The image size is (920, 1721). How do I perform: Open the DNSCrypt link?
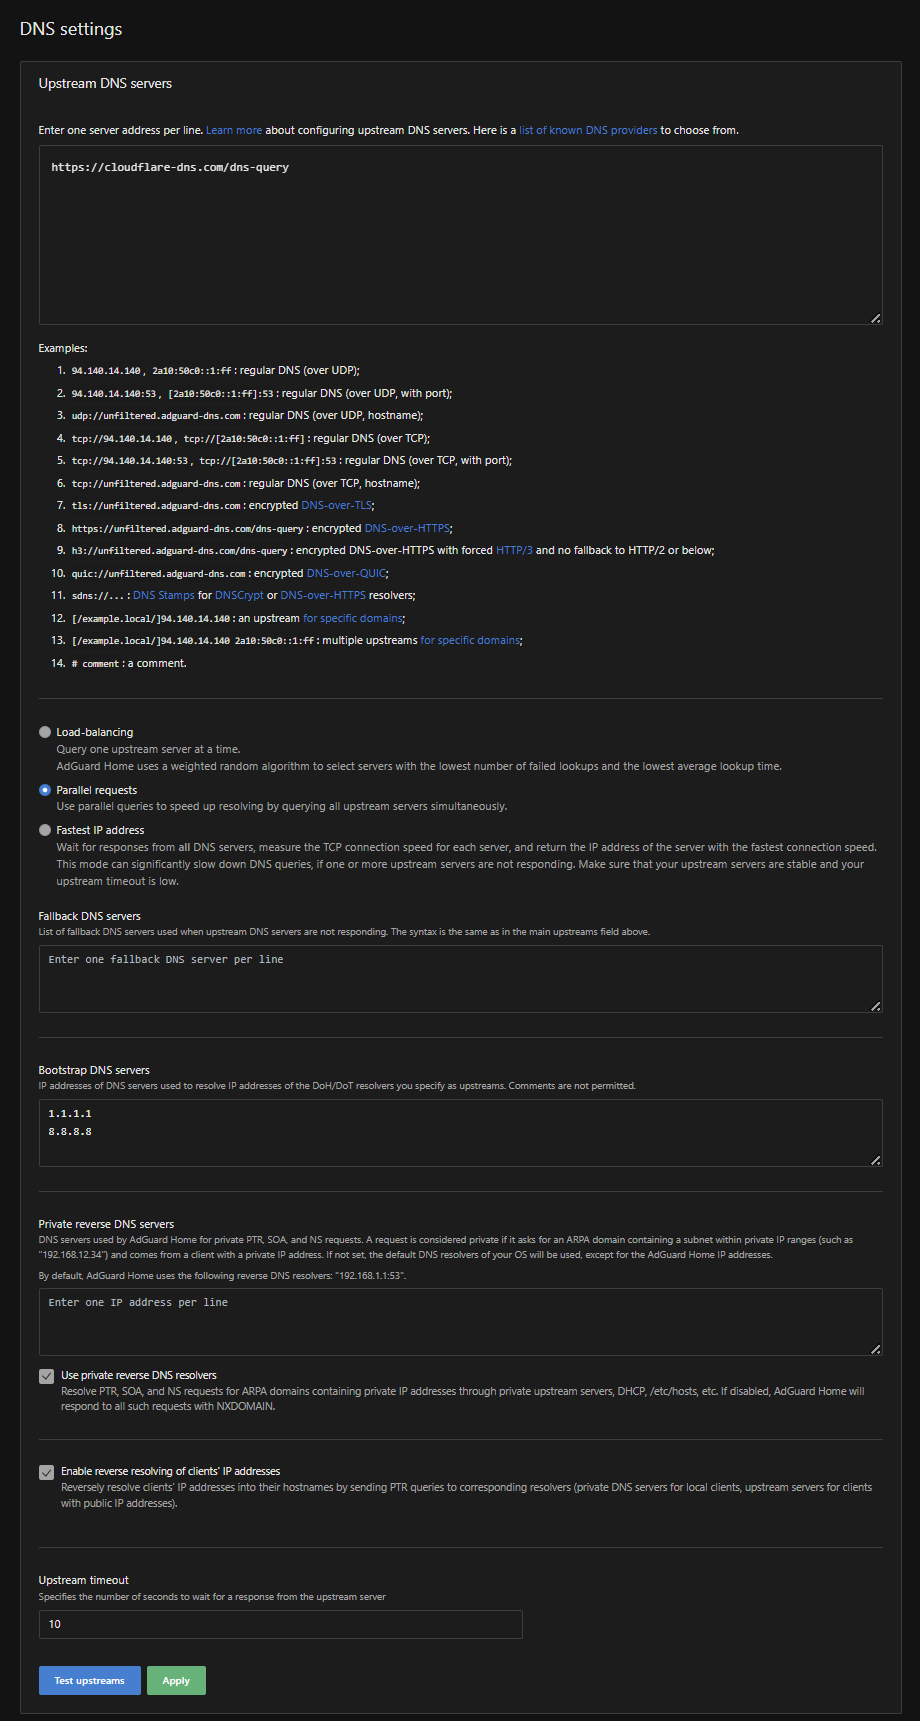point(239,595)
